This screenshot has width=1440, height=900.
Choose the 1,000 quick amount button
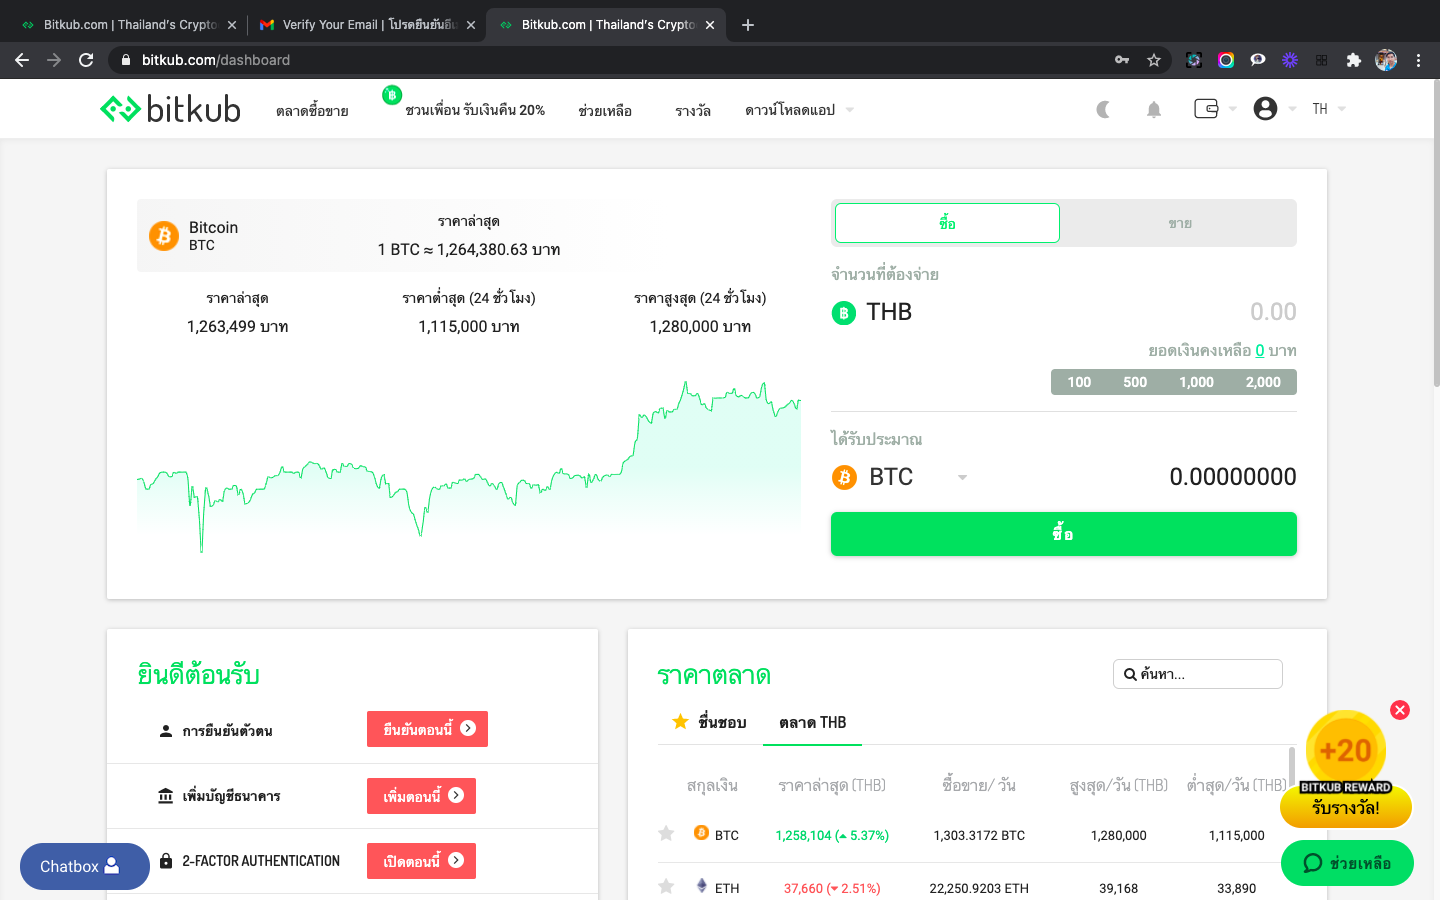(1196, 382)
